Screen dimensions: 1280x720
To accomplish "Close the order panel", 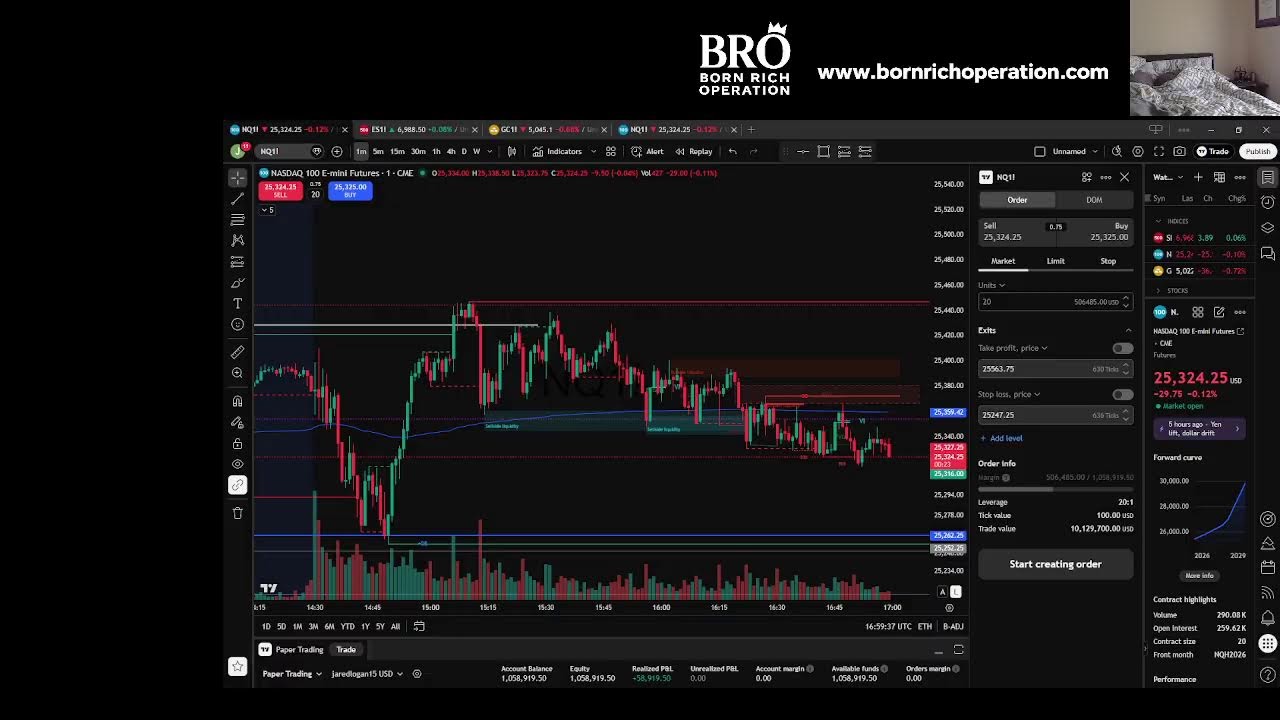I will (1124, 177).
